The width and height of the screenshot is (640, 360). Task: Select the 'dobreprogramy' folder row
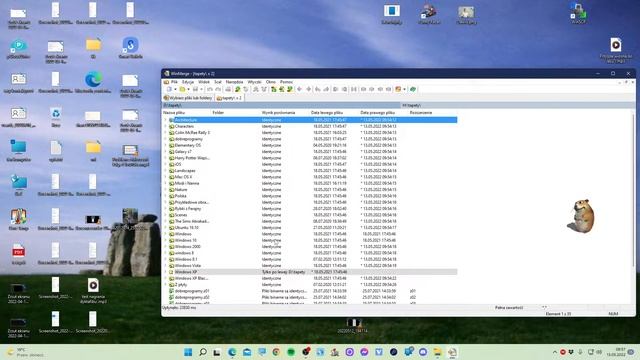coord(310,139)
